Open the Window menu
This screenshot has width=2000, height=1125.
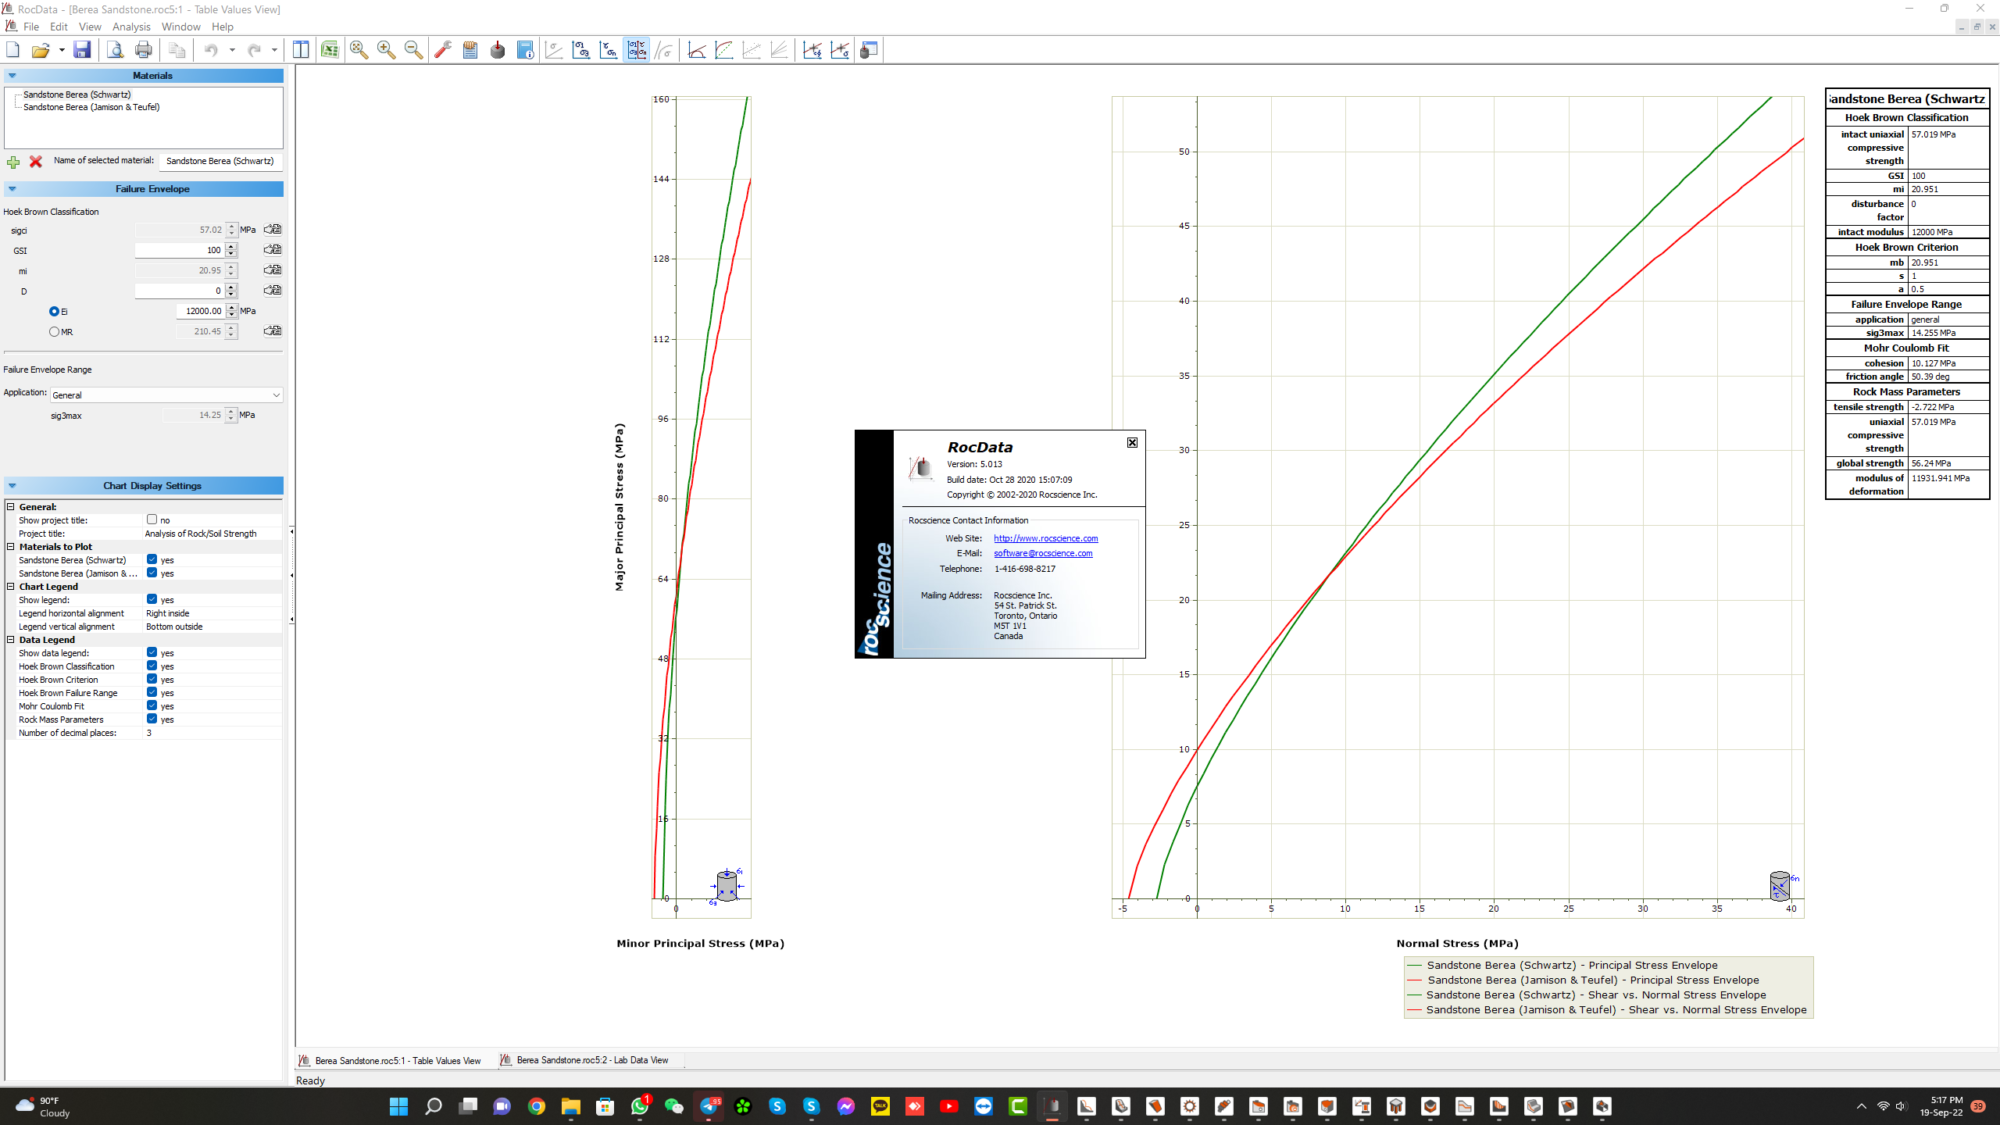coord(181,27)
